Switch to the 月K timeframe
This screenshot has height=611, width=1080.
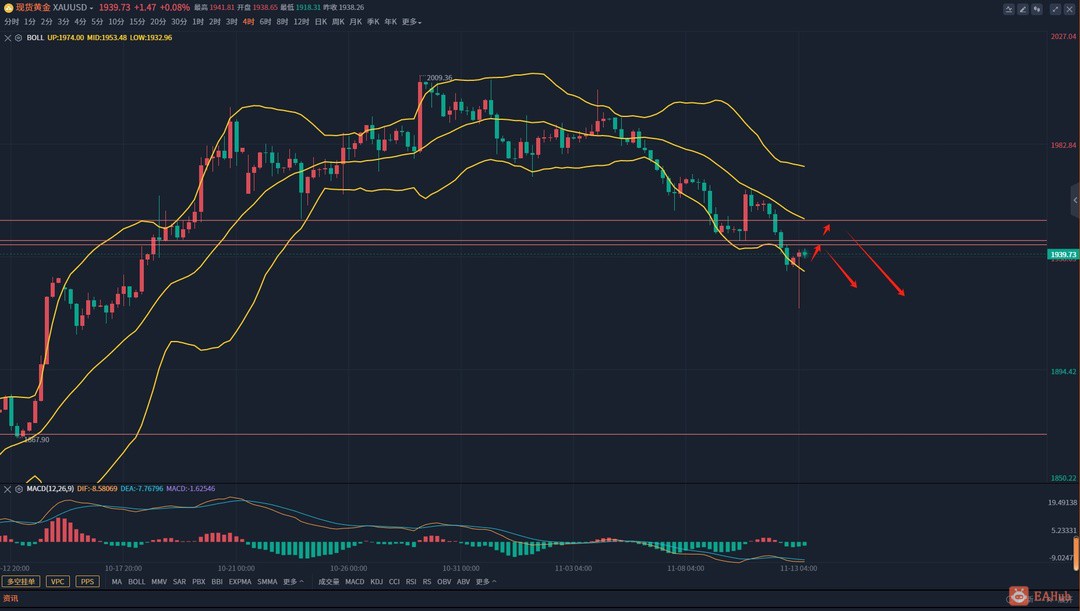point(355,22)
